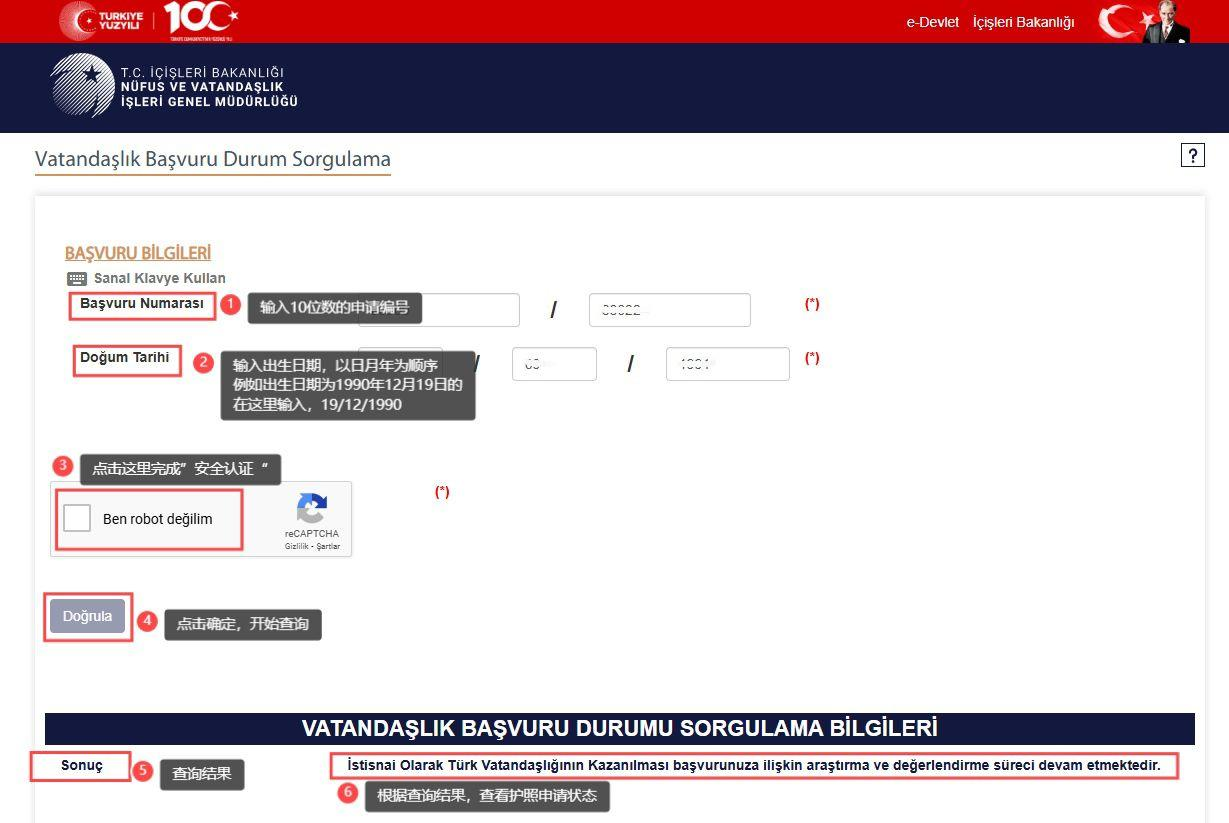Click the red number 4 marker

point(147,621)
